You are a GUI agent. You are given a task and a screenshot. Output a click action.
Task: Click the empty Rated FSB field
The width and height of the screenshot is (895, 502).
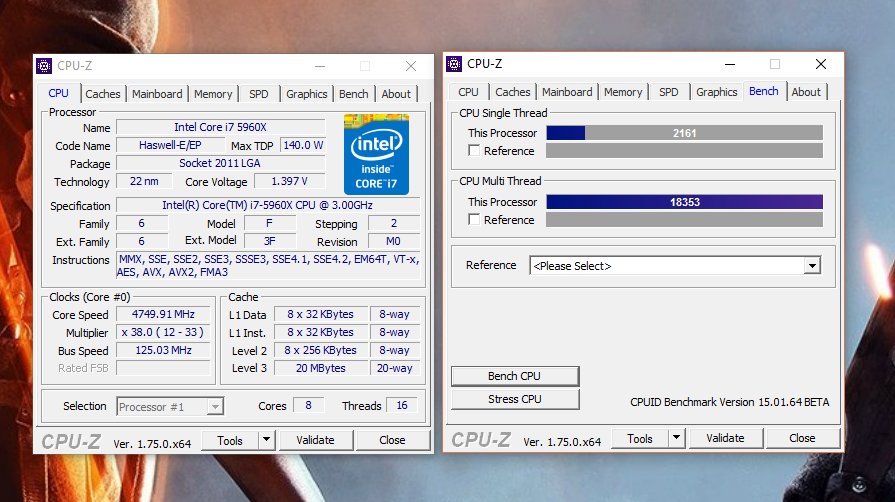coord(163,368)
